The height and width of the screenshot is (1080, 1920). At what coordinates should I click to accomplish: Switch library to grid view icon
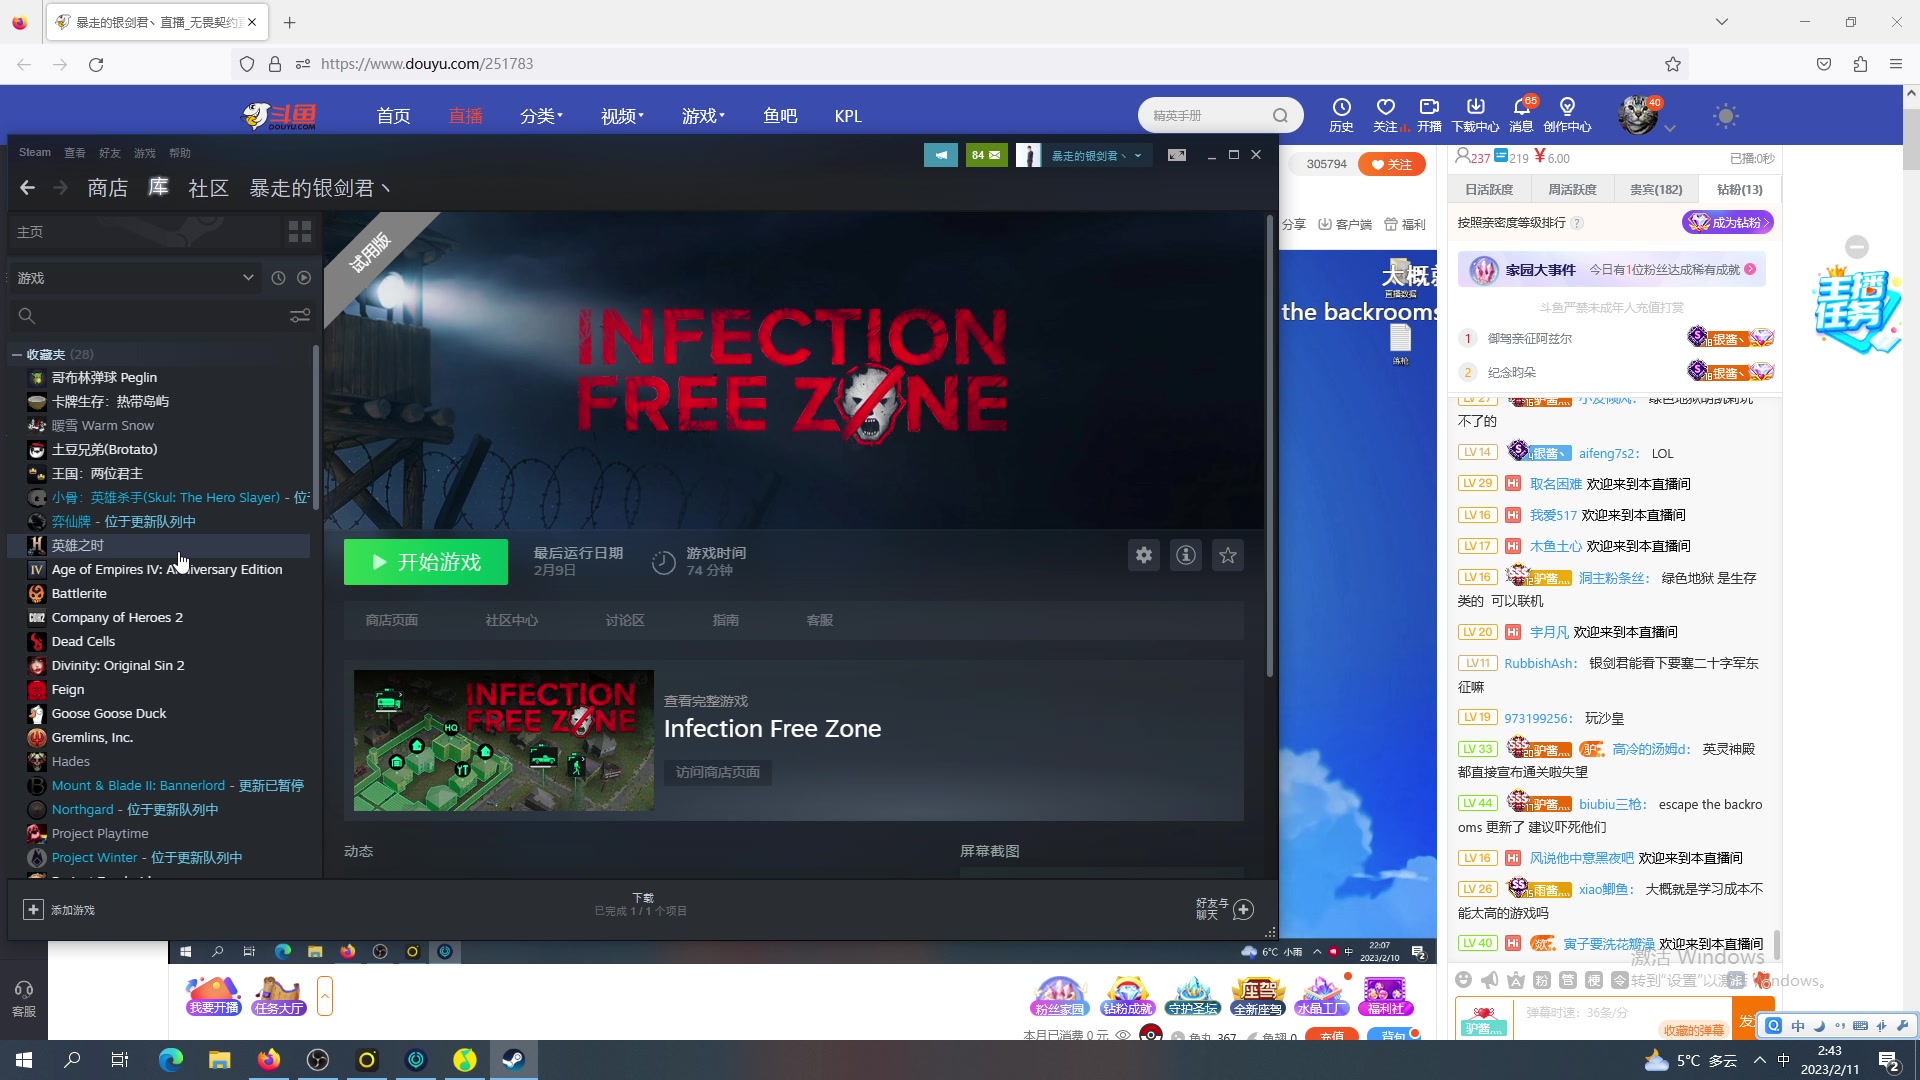[300, 232]
